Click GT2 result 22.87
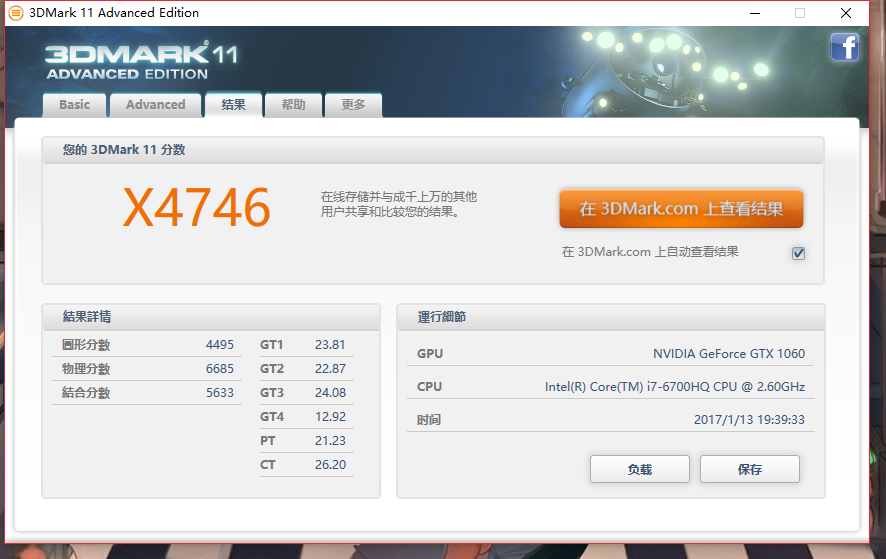This screenshot has width=886, height=559. point(330,369)
